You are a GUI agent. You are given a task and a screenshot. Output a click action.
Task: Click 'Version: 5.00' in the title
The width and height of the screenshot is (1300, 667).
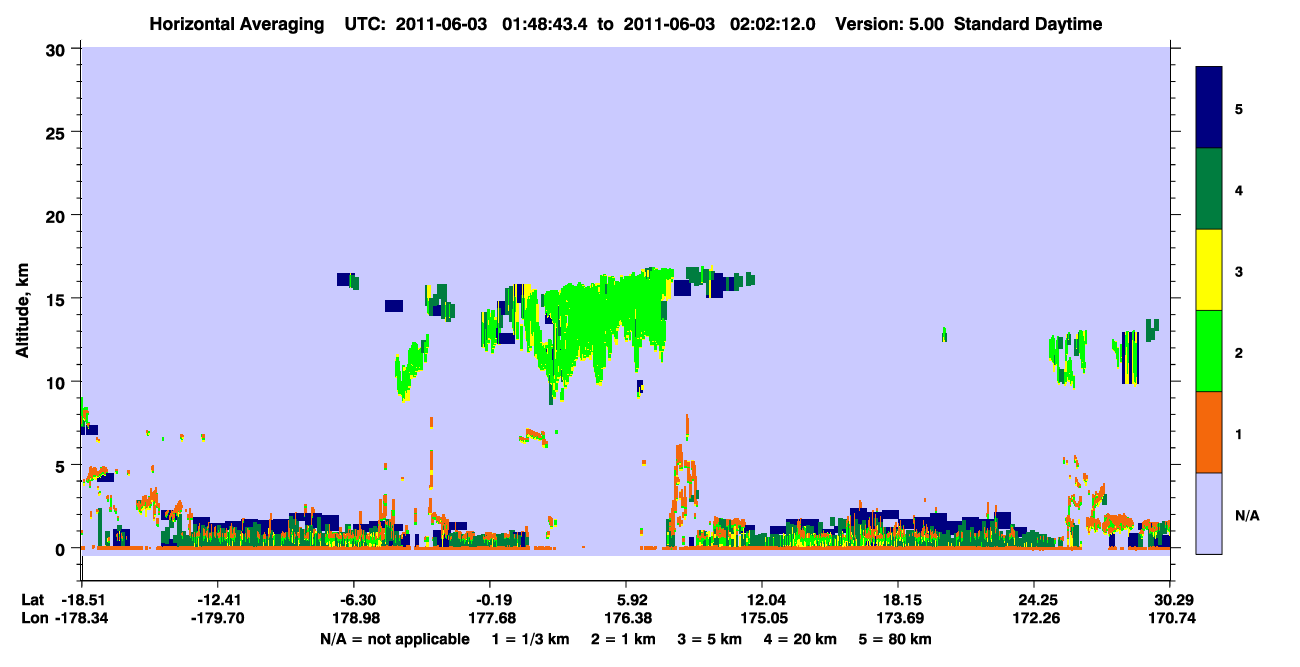pyautogui.click(x=889, y=24)
